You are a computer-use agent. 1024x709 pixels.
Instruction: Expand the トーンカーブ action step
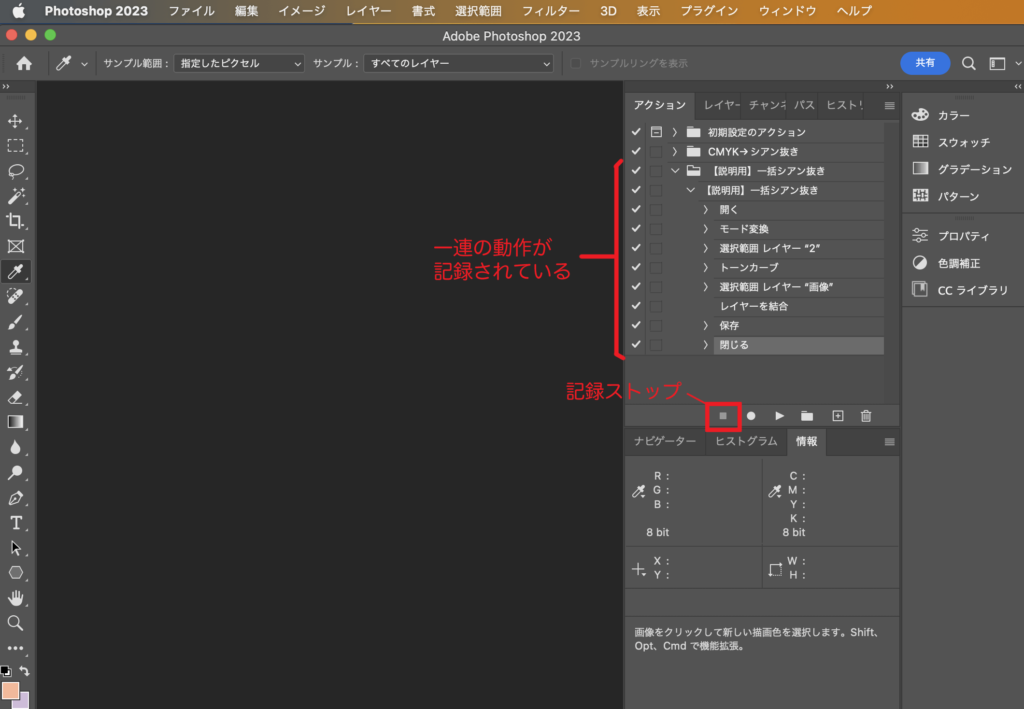pyautogui.click(x=705, y=267)
